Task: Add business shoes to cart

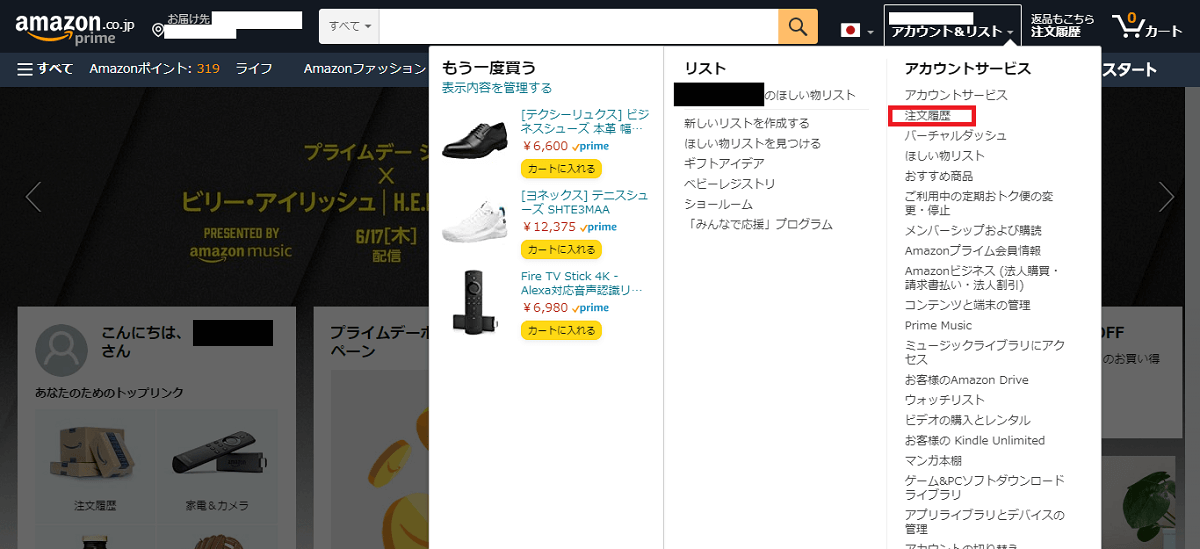Action: coord(561,168)
